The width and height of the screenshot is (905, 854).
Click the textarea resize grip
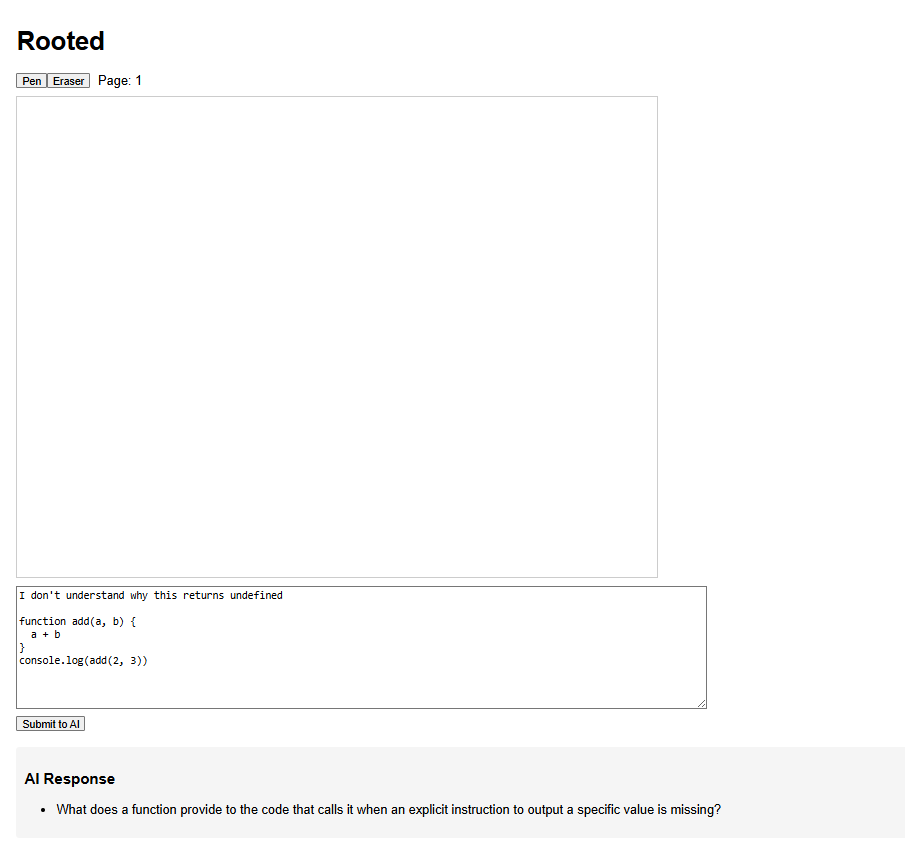701,703
